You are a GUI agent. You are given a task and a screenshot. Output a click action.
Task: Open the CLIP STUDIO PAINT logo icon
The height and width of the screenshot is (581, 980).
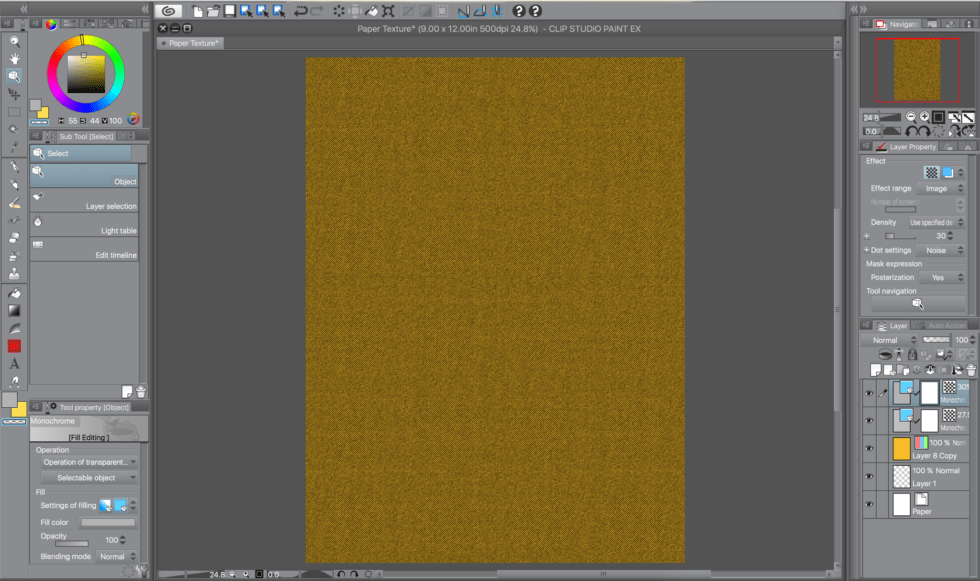tap(166, 11)
